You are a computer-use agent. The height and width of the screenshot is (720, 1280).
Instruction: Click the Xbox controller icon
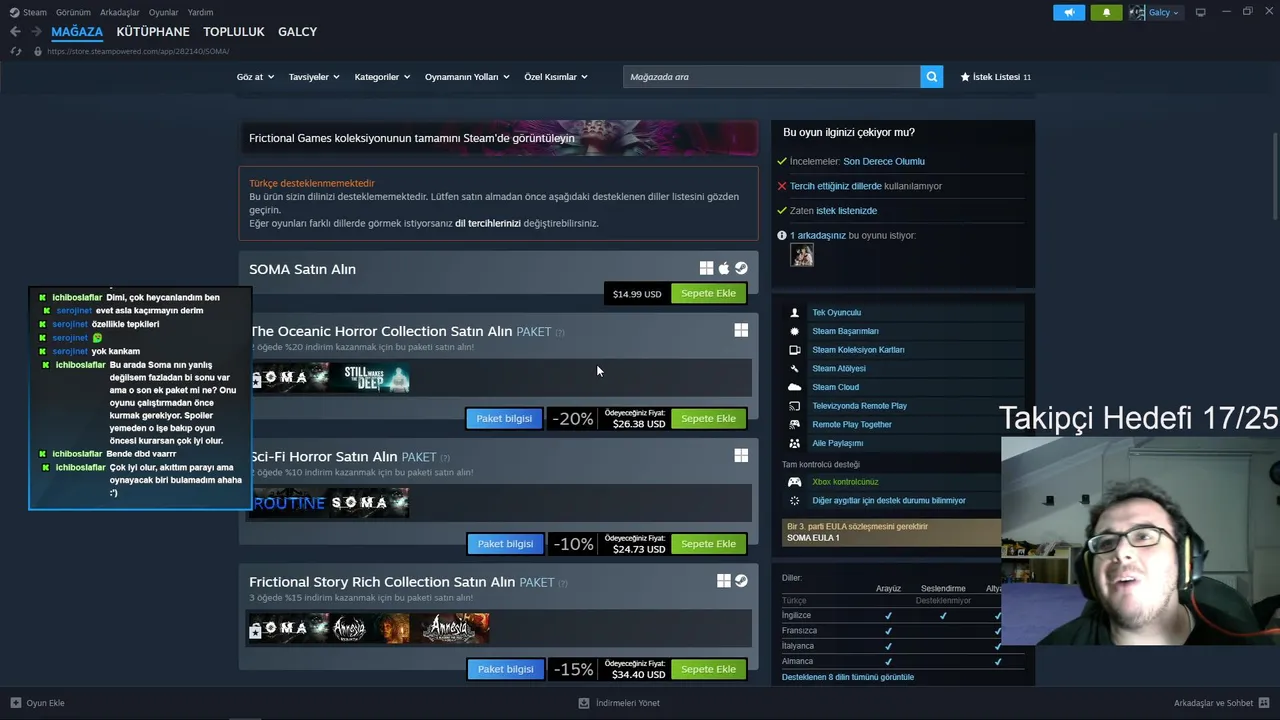tap(795, 482)
